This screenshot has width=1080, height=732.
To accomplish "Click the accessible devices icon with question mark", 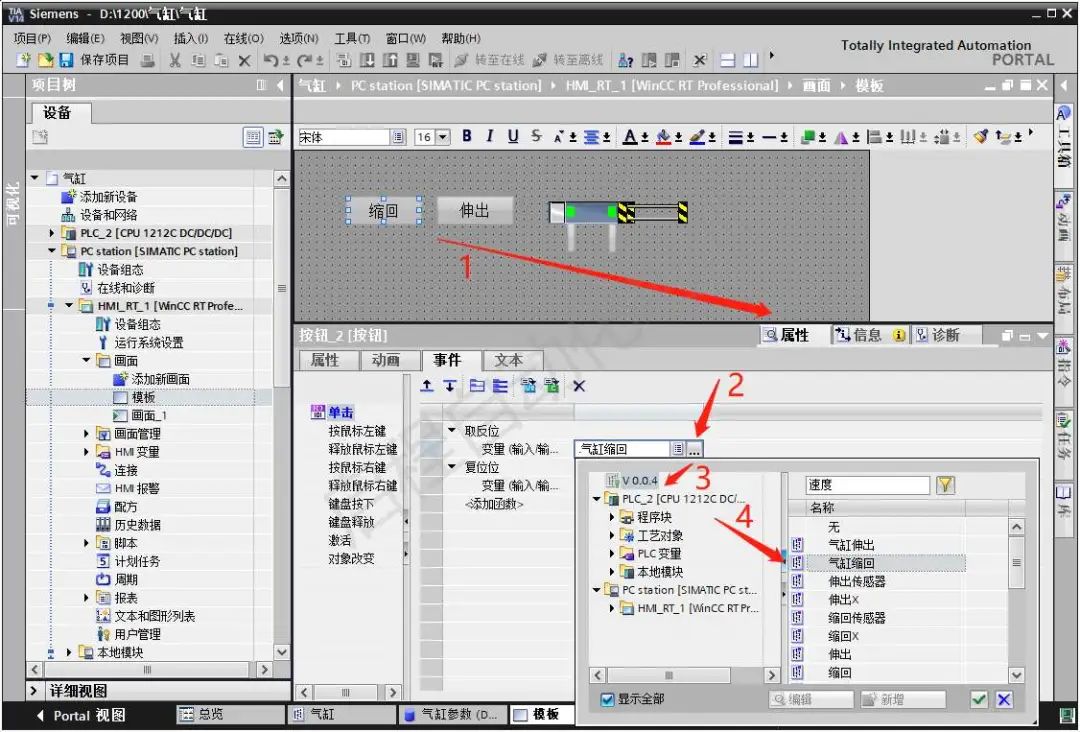I will (625, 61).
